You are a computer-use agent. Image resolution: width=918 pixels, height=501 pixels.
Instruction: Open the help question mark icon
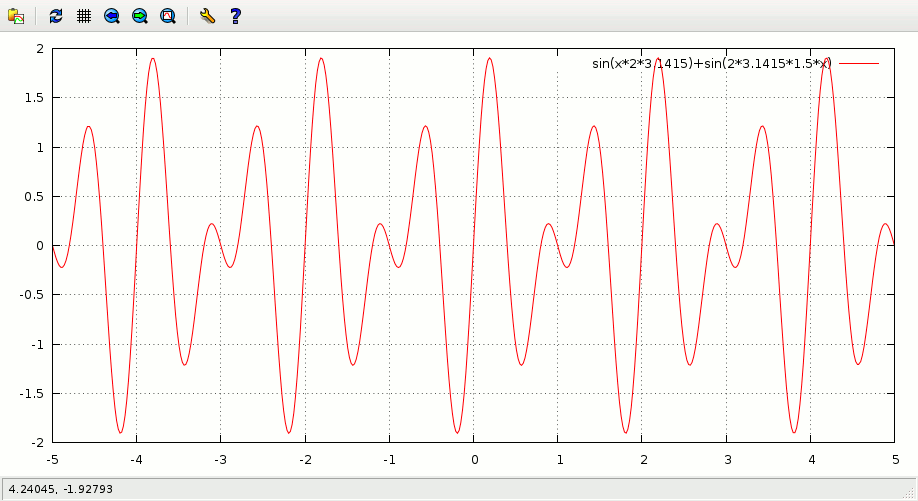click(x=235, y=16)
